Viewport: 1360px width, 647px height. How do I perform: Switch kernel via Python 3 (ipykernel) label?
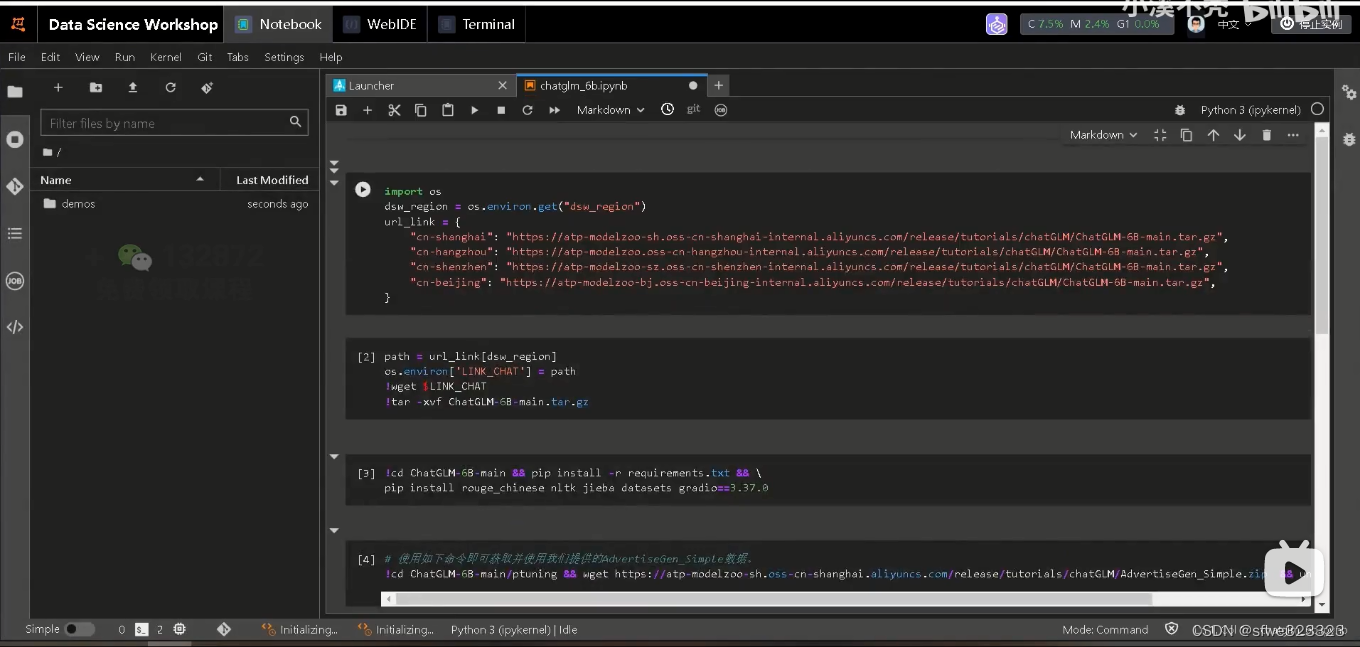(x=1250, y=110)
